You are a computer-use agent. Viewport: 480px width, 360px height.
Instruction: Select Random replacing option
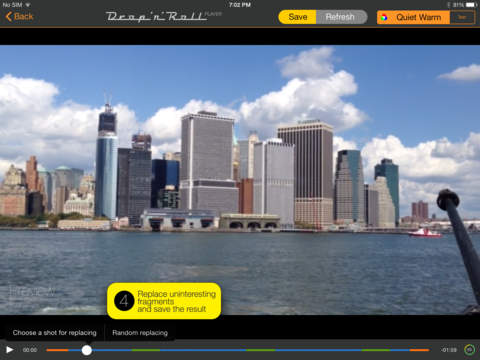point(140,333)
